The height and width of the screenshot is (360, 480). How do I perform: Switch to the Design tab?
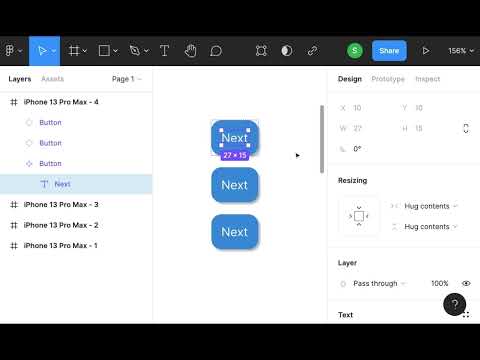click(350, 79)
